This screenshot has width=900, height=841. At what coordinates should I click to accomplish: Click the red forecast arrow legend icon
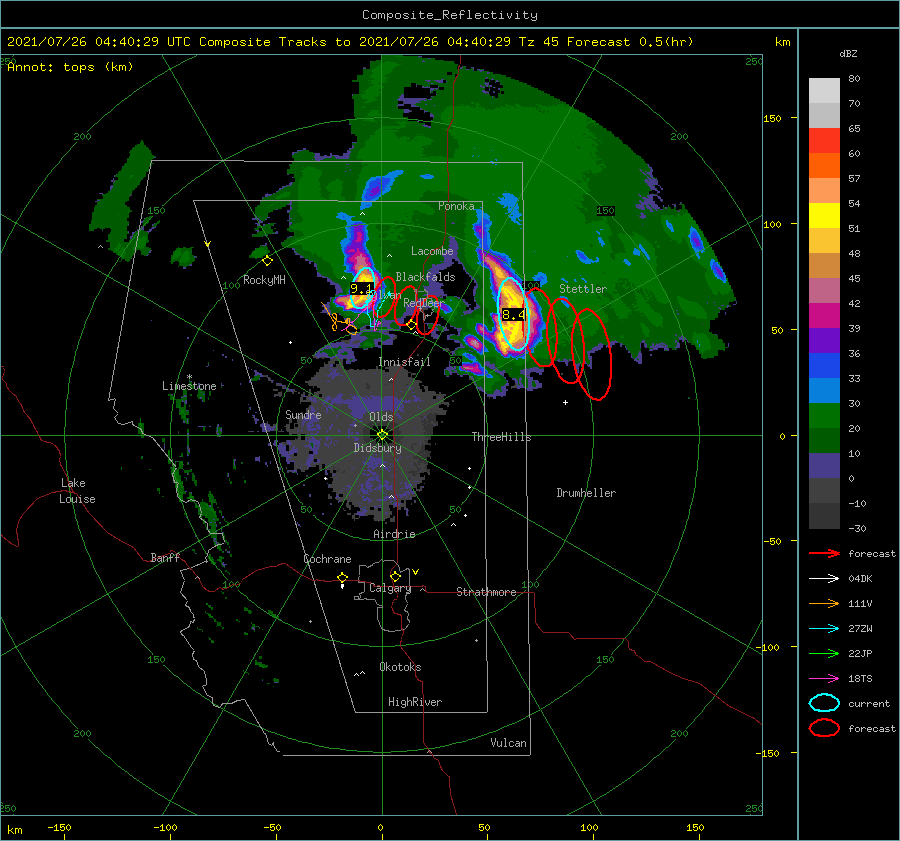pos(824,553)
